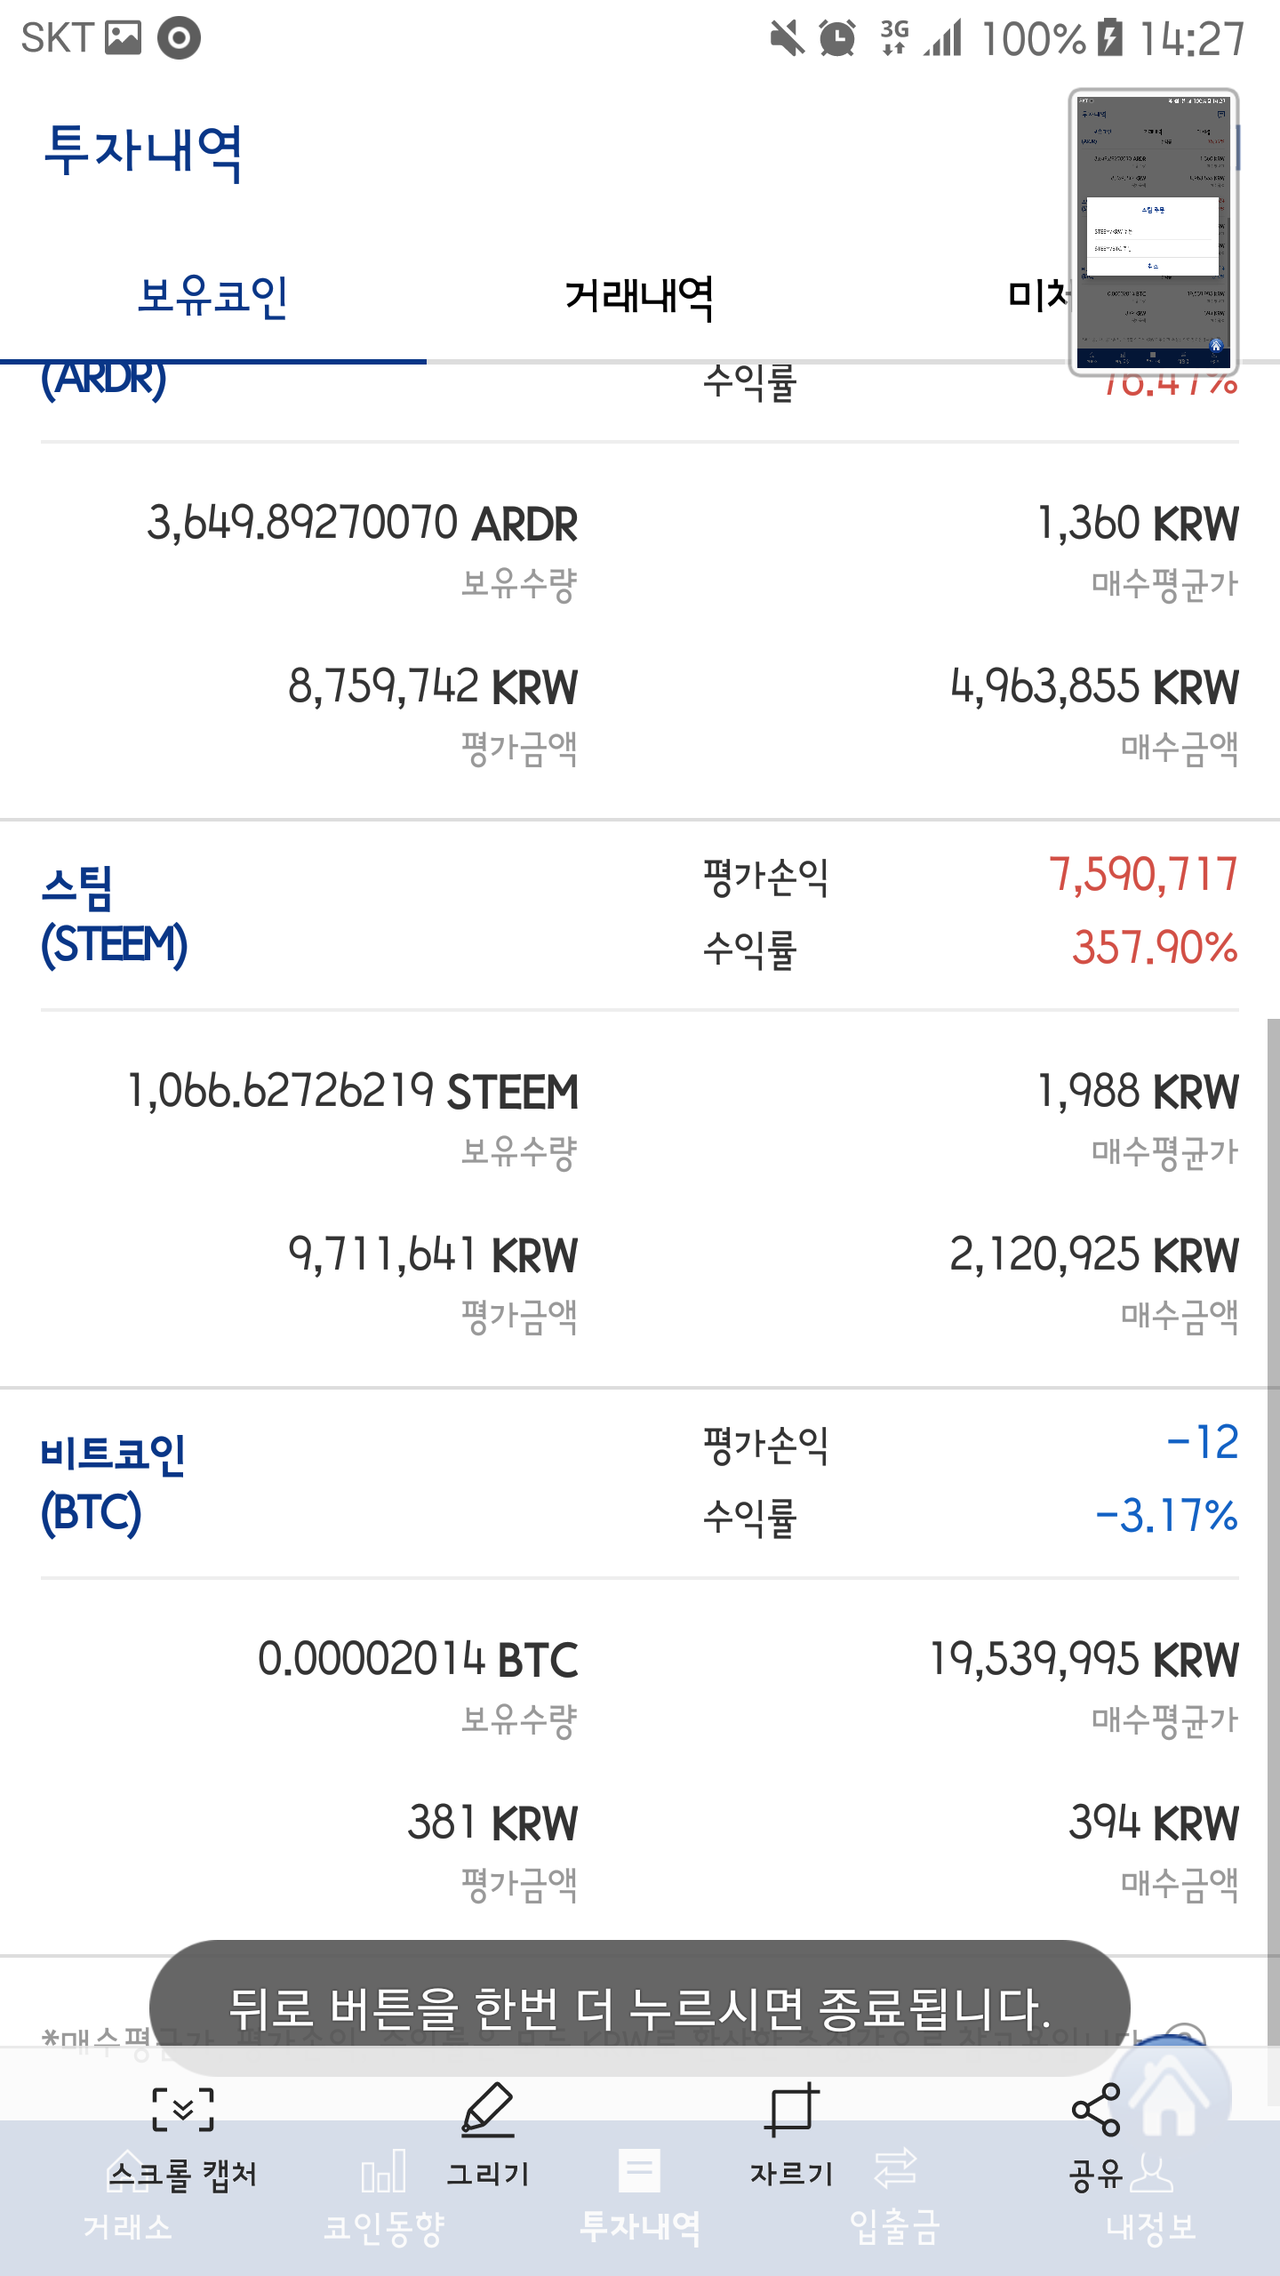This screenshot has height=2276, width=1280.
Task: Open 코인동향 coin trends chart icon
Action: [x=383, y=2172]
